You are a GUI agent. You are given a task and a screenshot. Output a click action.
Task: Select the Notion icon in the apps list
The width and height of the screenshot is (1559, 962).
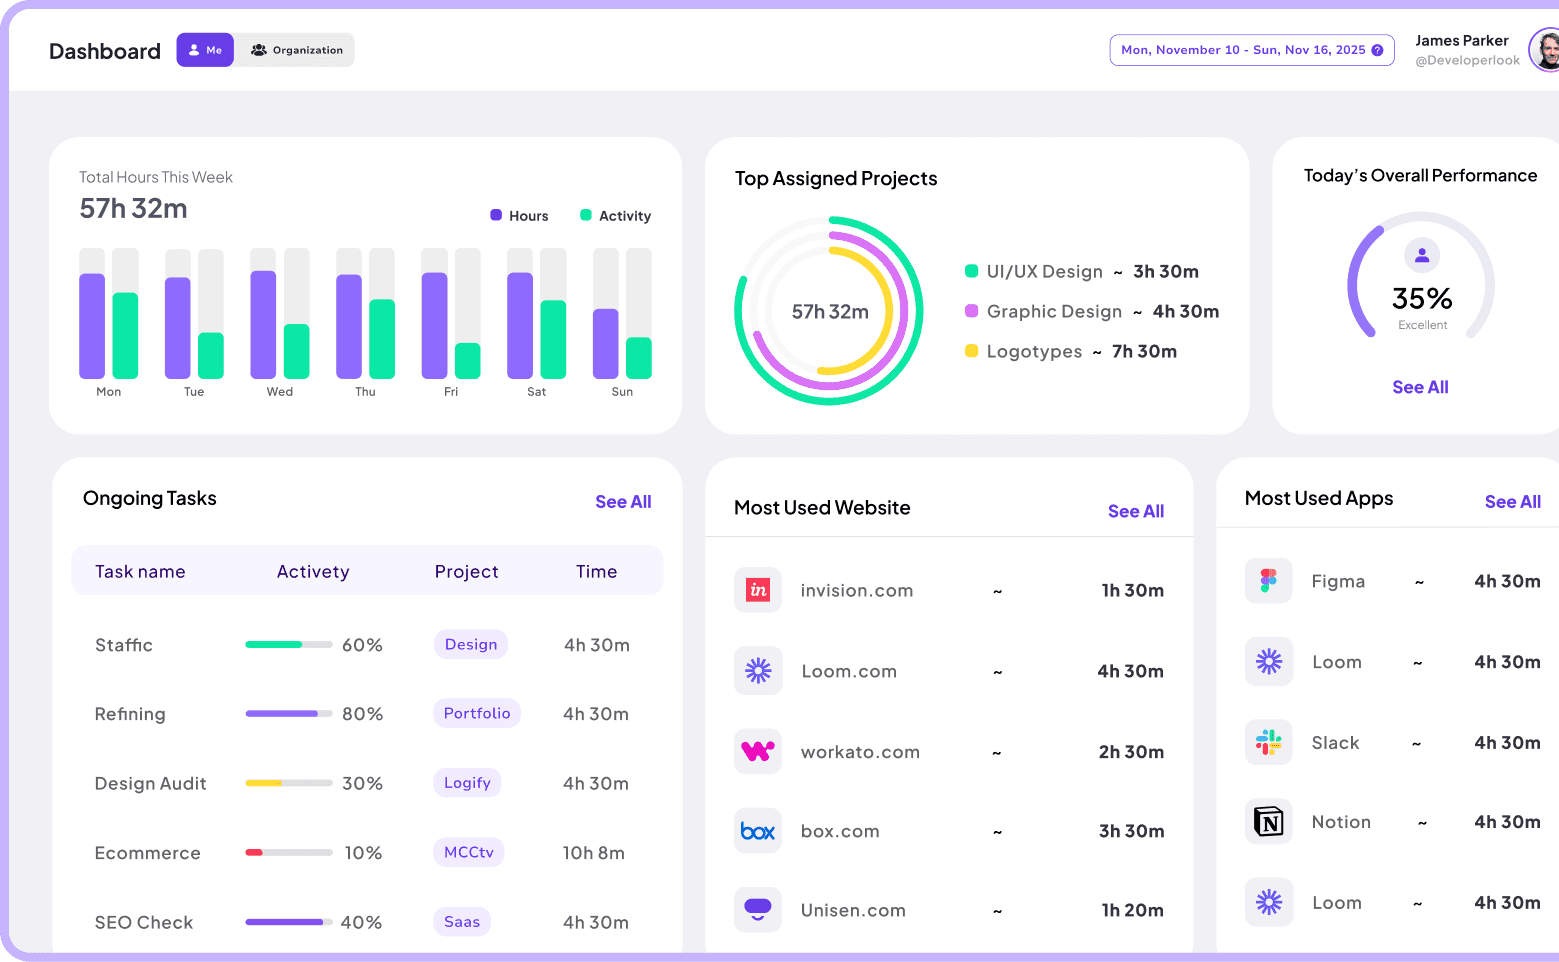point(1268,821)
